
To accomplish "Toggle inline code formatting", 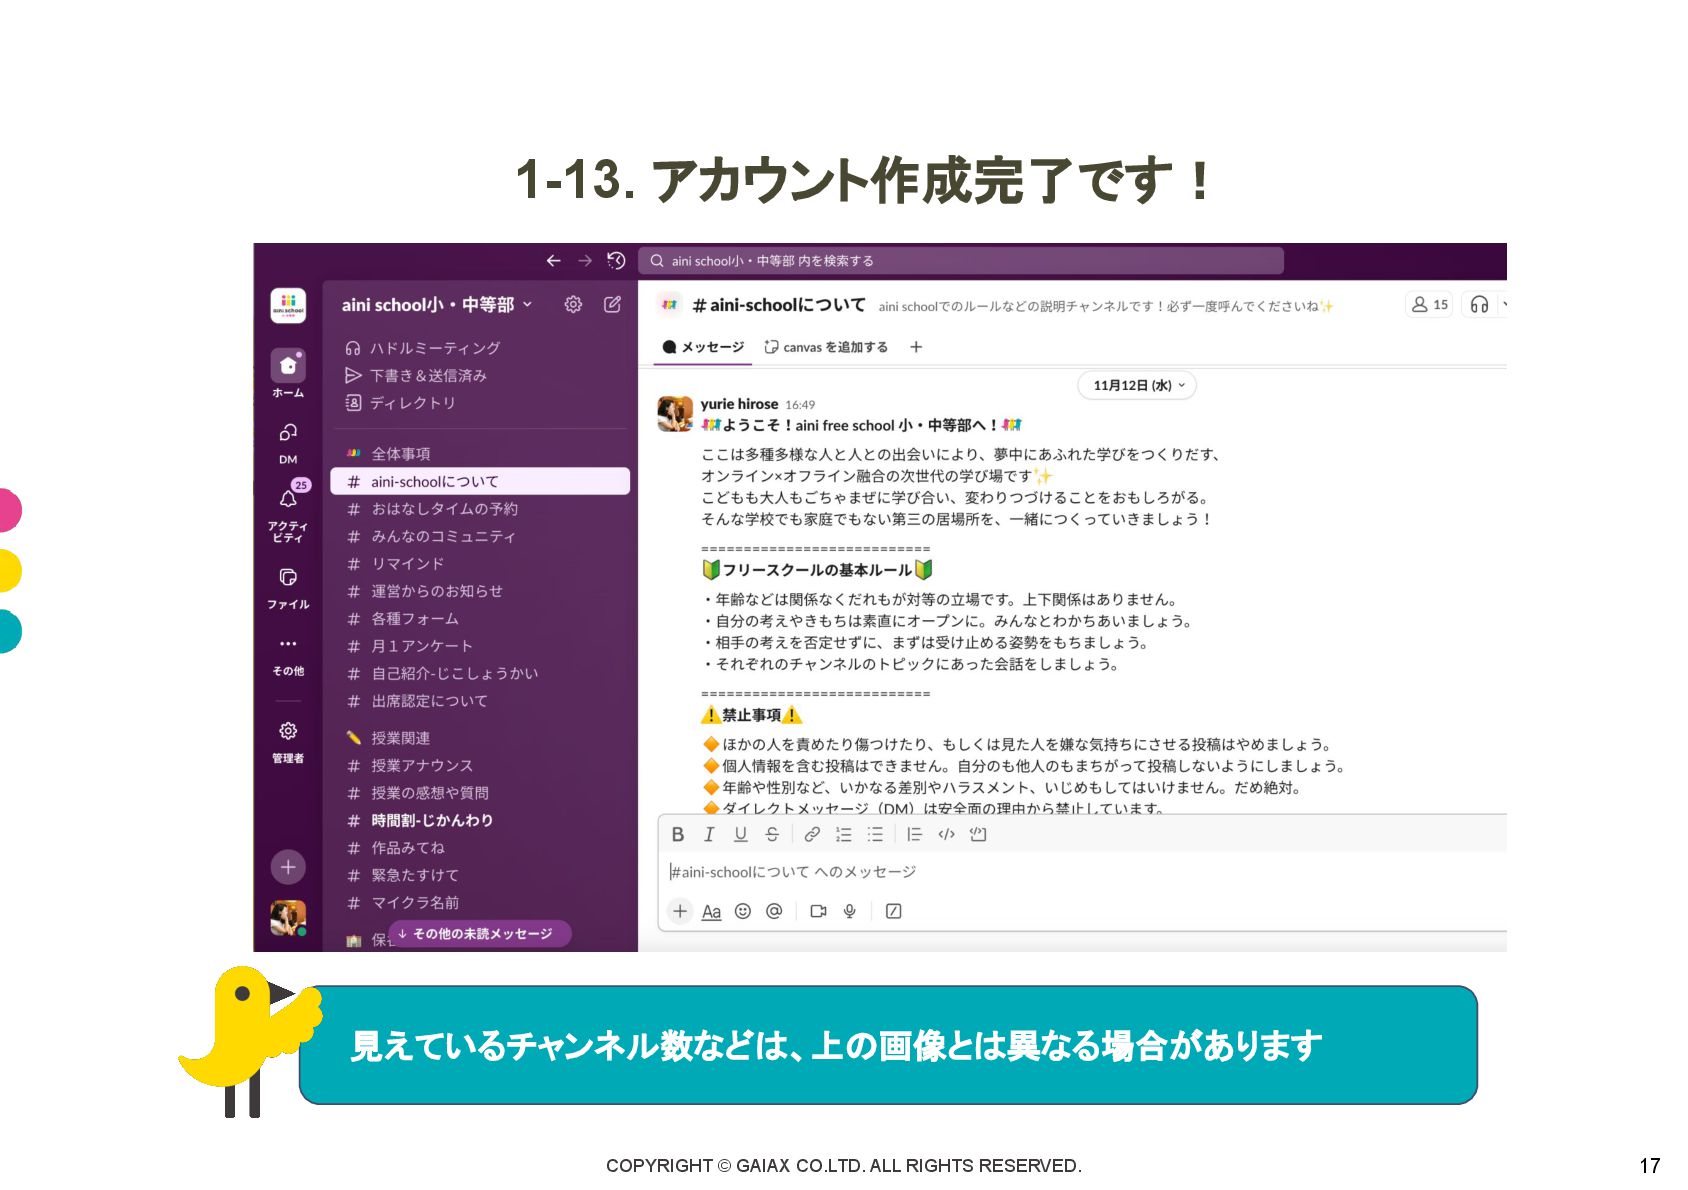I will click(946, 835).
